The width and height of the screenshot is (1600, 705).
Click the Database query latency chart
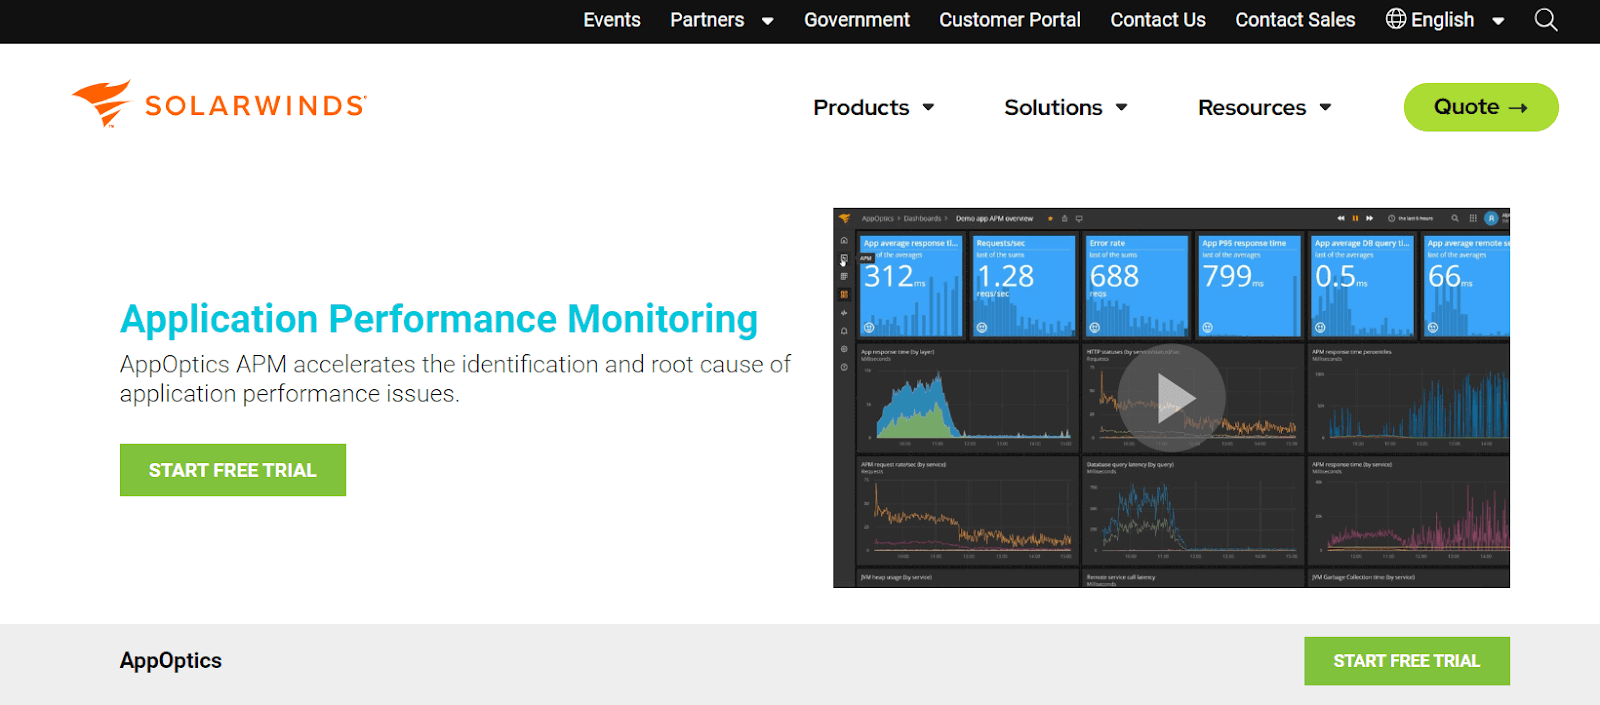point(1193,509)
